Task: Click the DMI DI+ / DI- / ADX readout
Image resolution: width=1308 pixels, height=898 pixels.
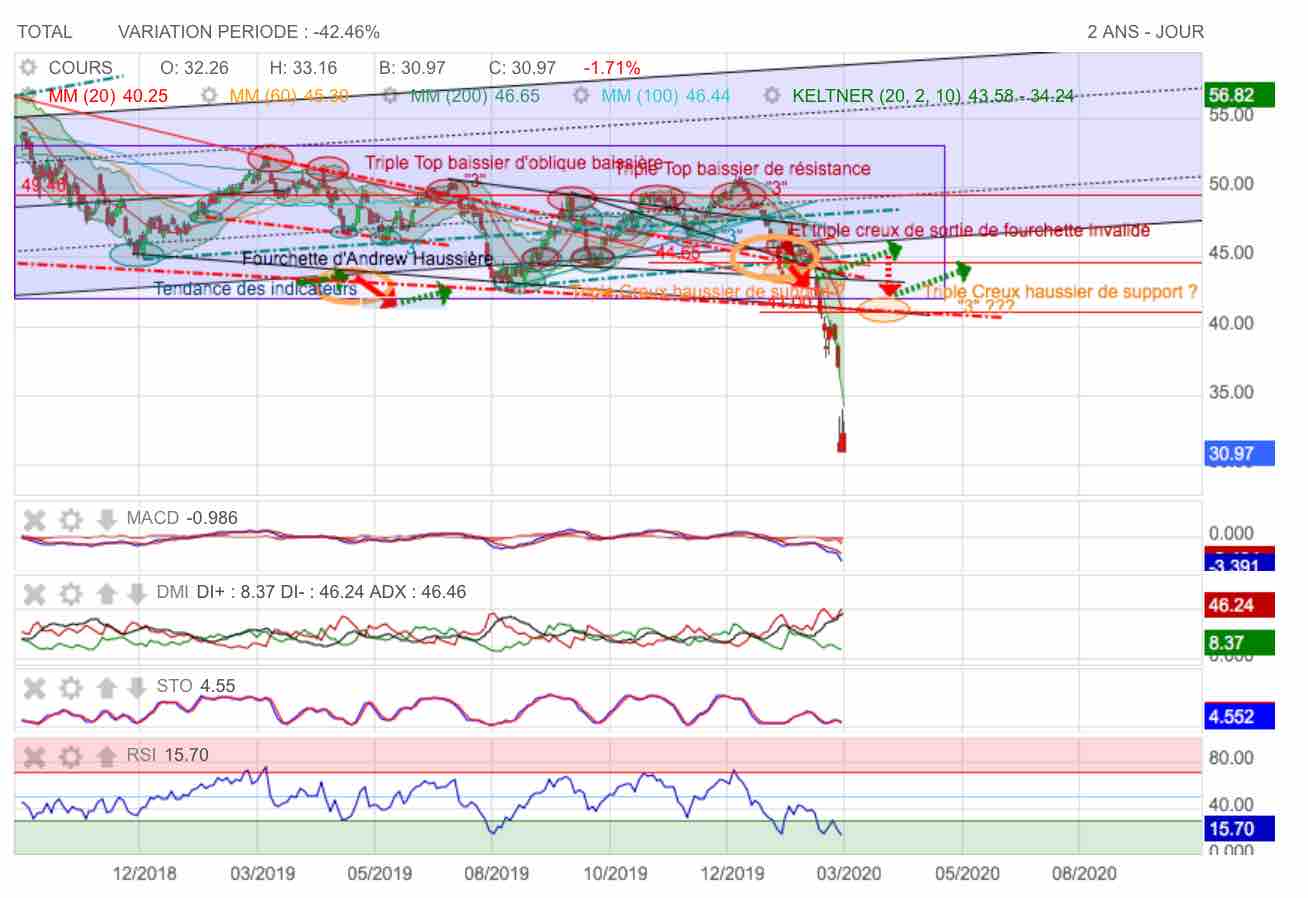Action: click(311, 592)
